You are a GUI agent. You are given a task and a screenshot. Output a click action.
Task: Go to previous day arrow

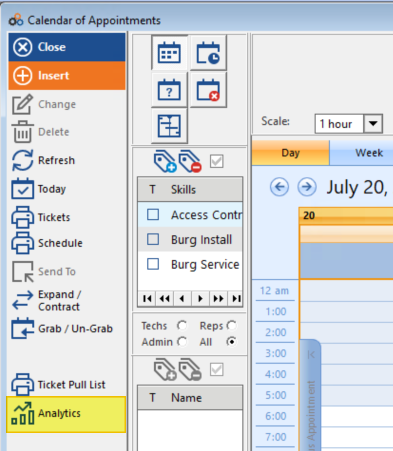[279, 187]
